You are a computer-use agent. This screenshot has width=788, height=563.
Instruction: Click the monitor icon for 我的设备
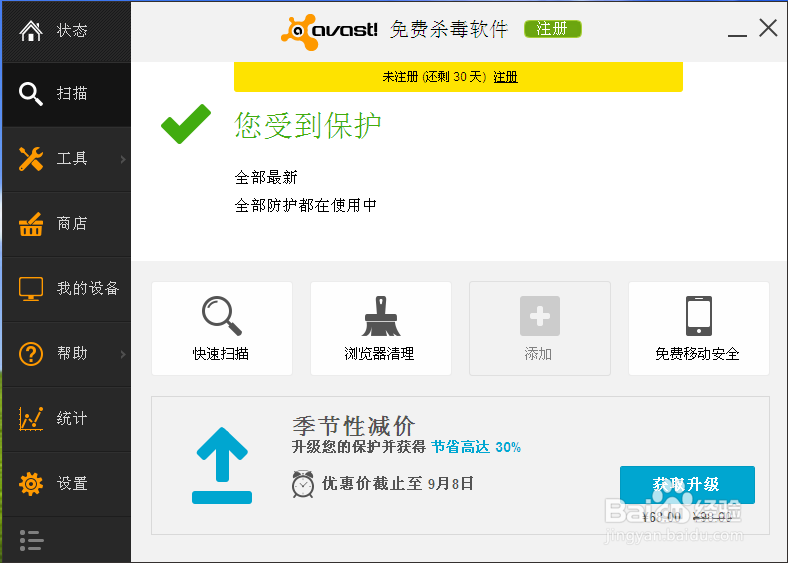[31, 289]
